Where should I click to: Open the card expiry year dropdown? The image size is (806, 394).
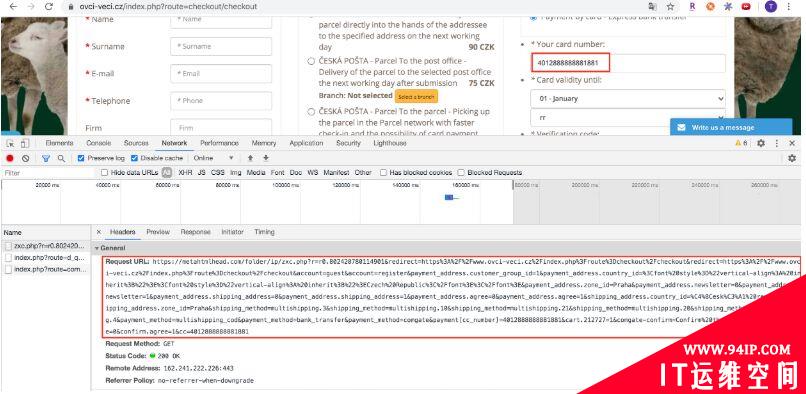click(x=628, y=118)
